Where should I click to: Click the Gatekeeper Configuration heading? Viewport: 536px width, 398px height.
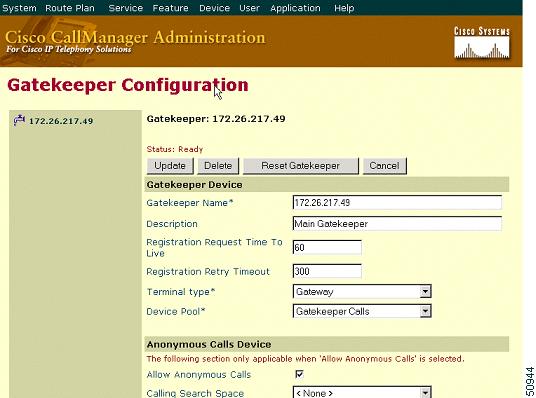coord(128,85)
